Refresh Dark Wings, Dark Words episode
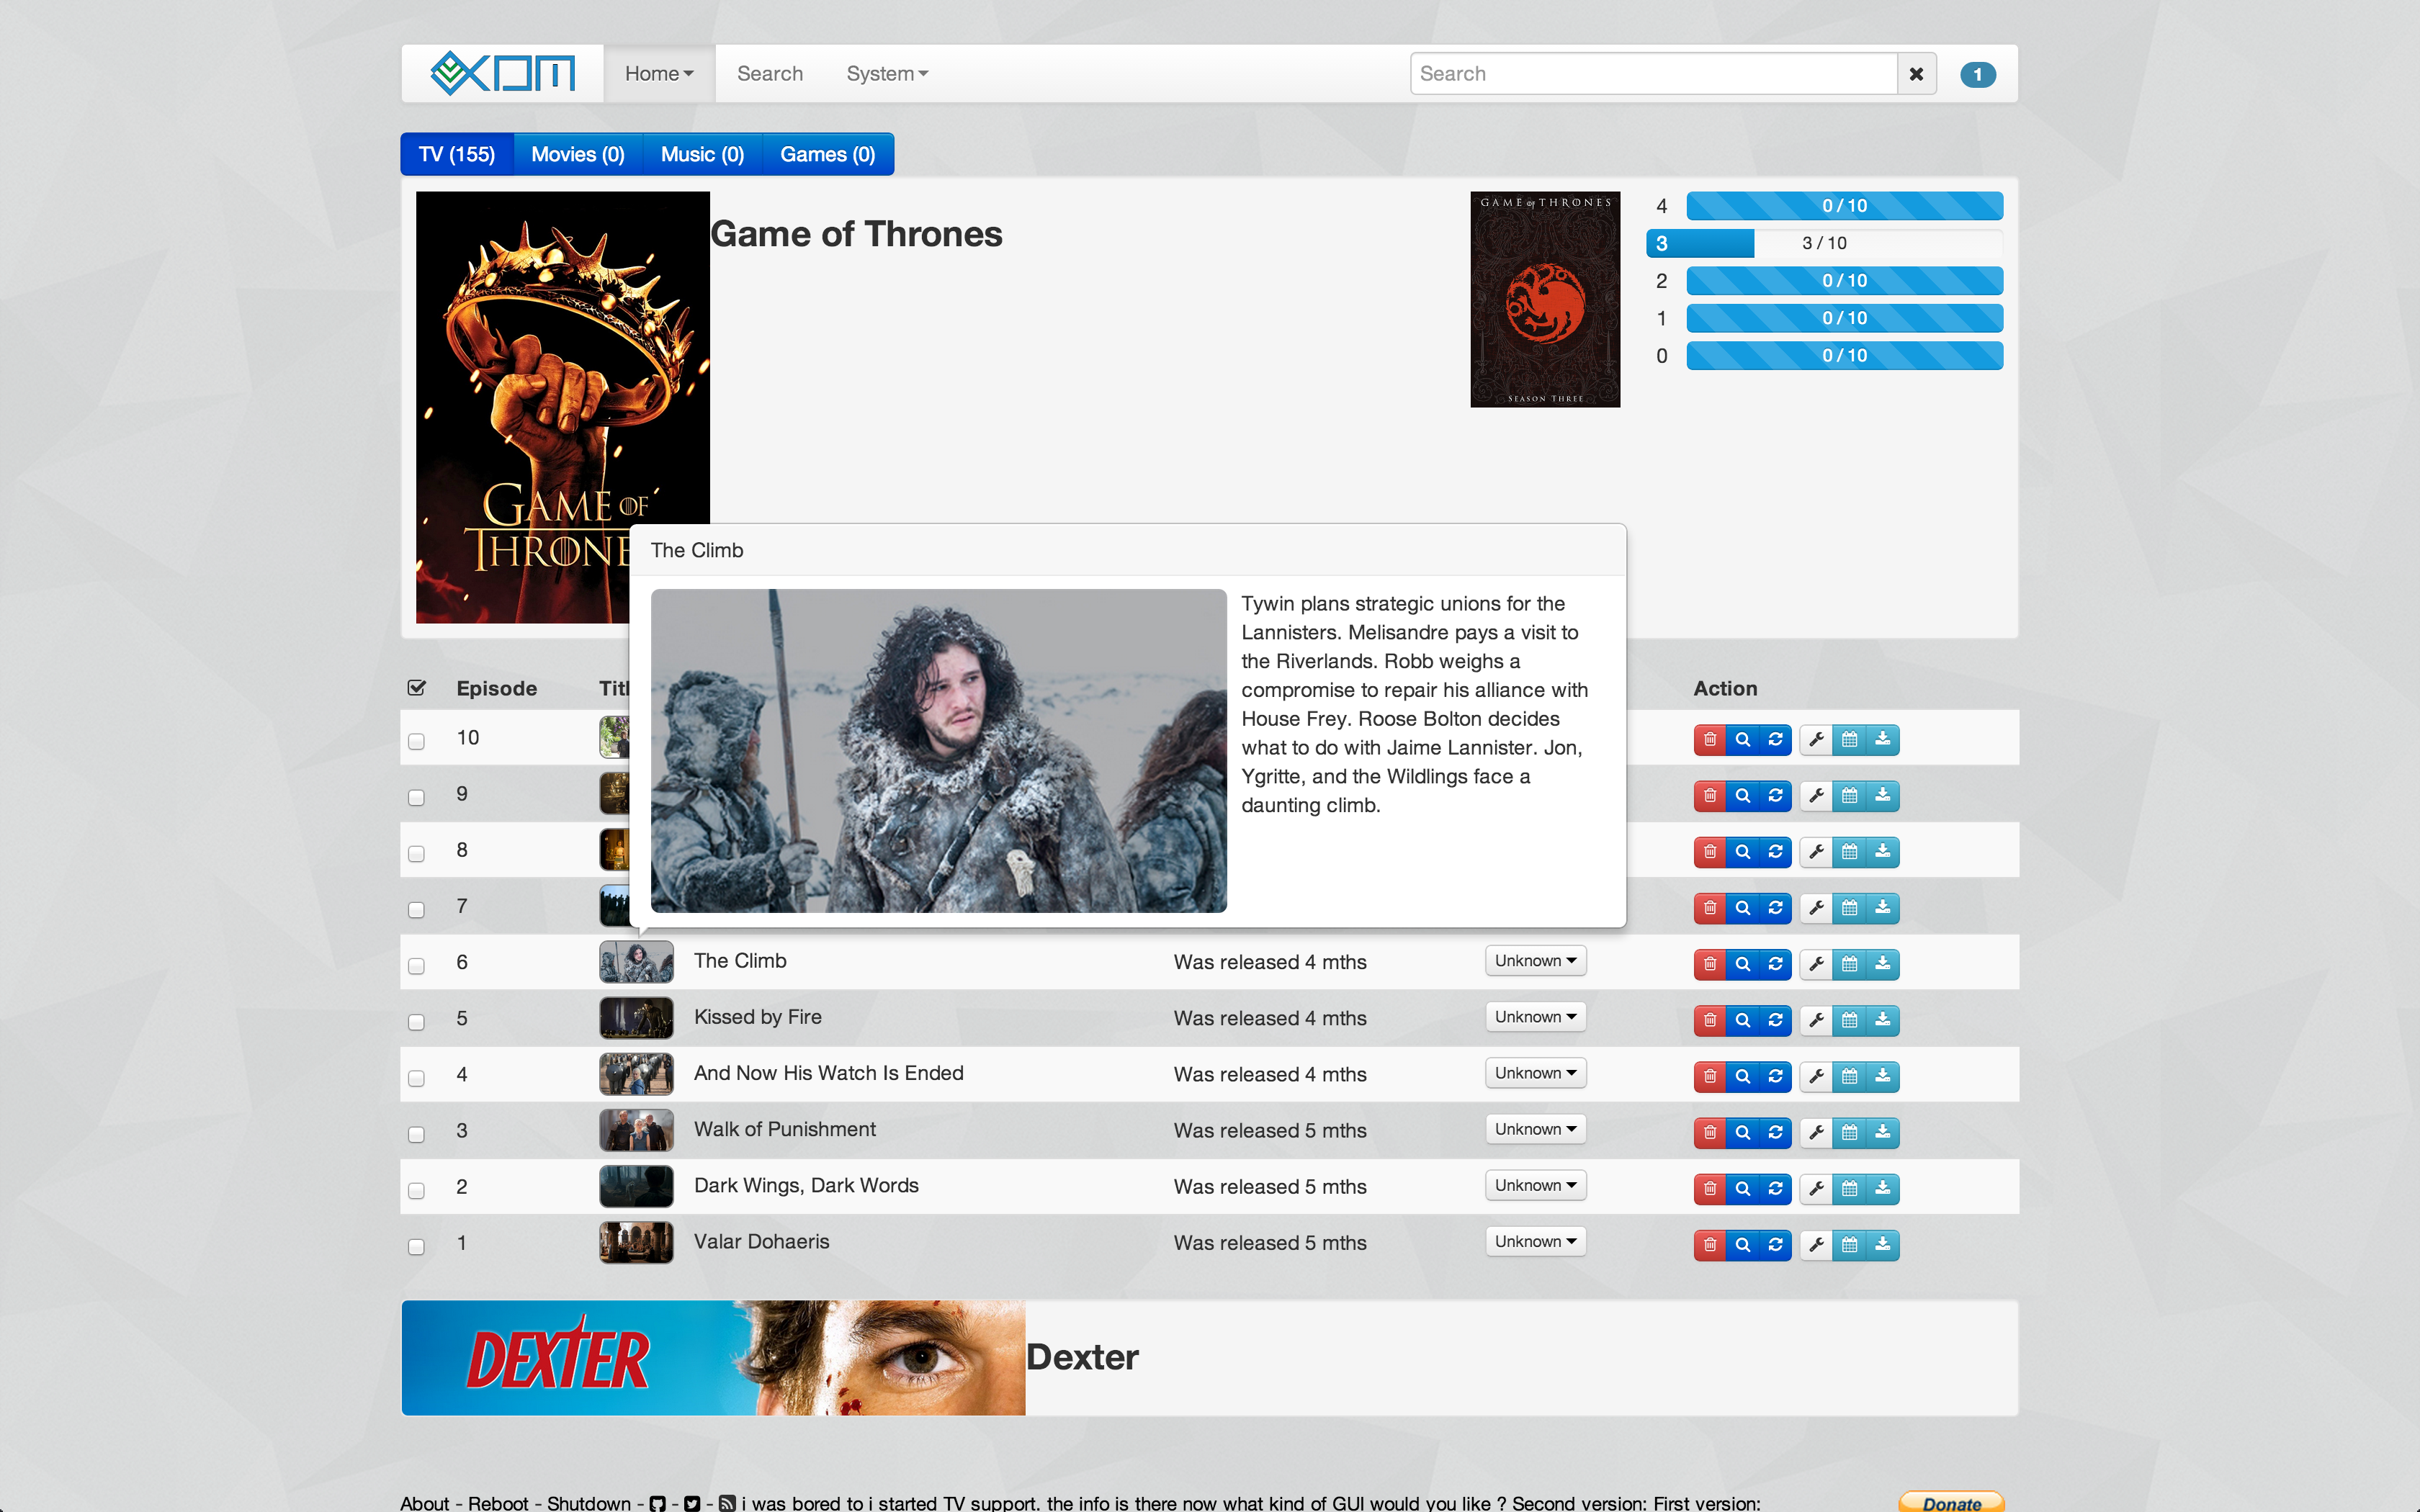This screenshot has width=2420, height=1512. pos(1776,1188)
